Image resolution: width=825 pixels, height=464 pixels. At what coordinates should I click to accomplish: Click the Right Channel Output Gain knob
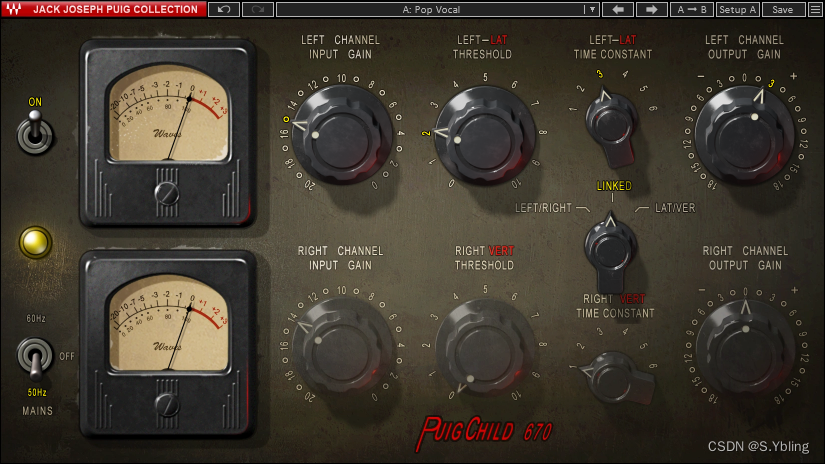click(746, 348)
